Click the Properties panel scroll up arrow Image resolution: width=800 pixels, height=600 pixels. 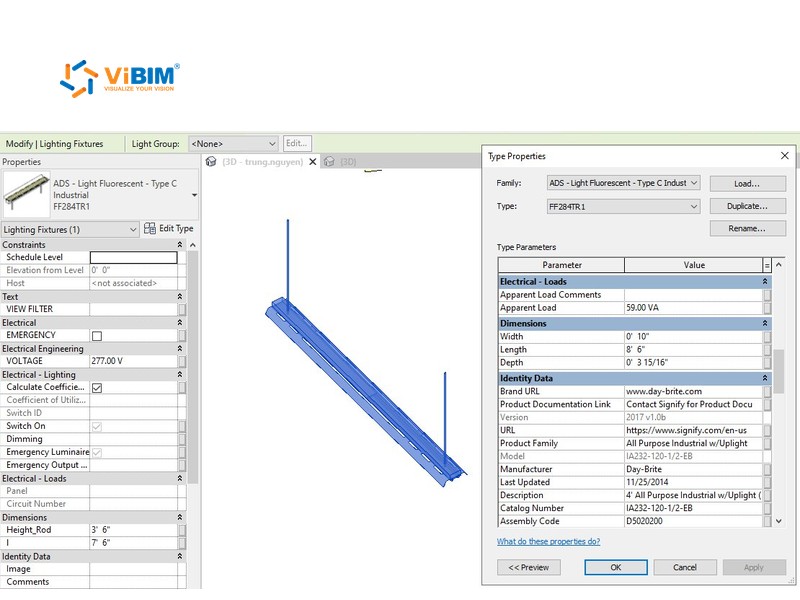click(193, 245)
